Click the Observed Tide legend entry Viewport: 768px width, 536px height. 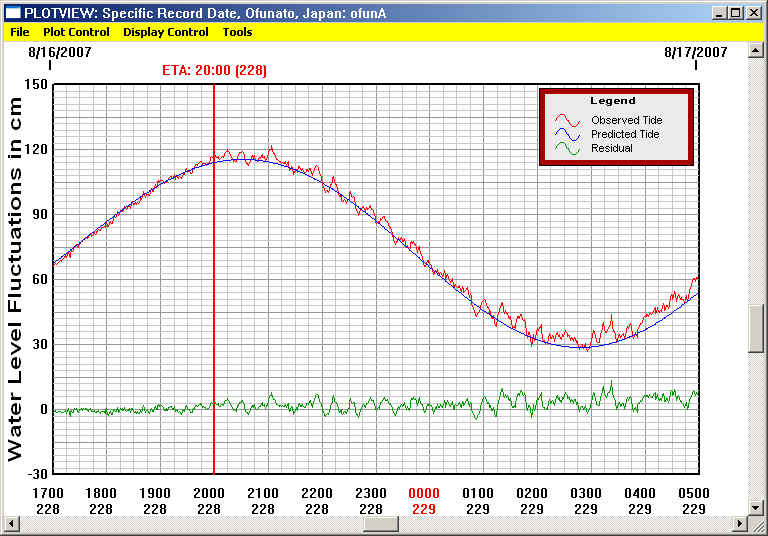[x=626, y=120]
